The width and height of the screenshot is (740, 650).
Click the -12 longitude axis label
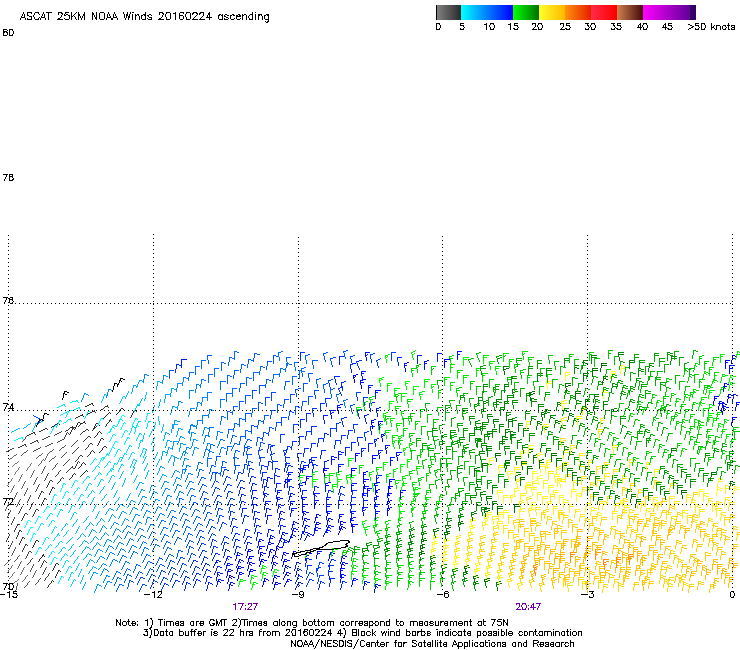coord(153,595)
